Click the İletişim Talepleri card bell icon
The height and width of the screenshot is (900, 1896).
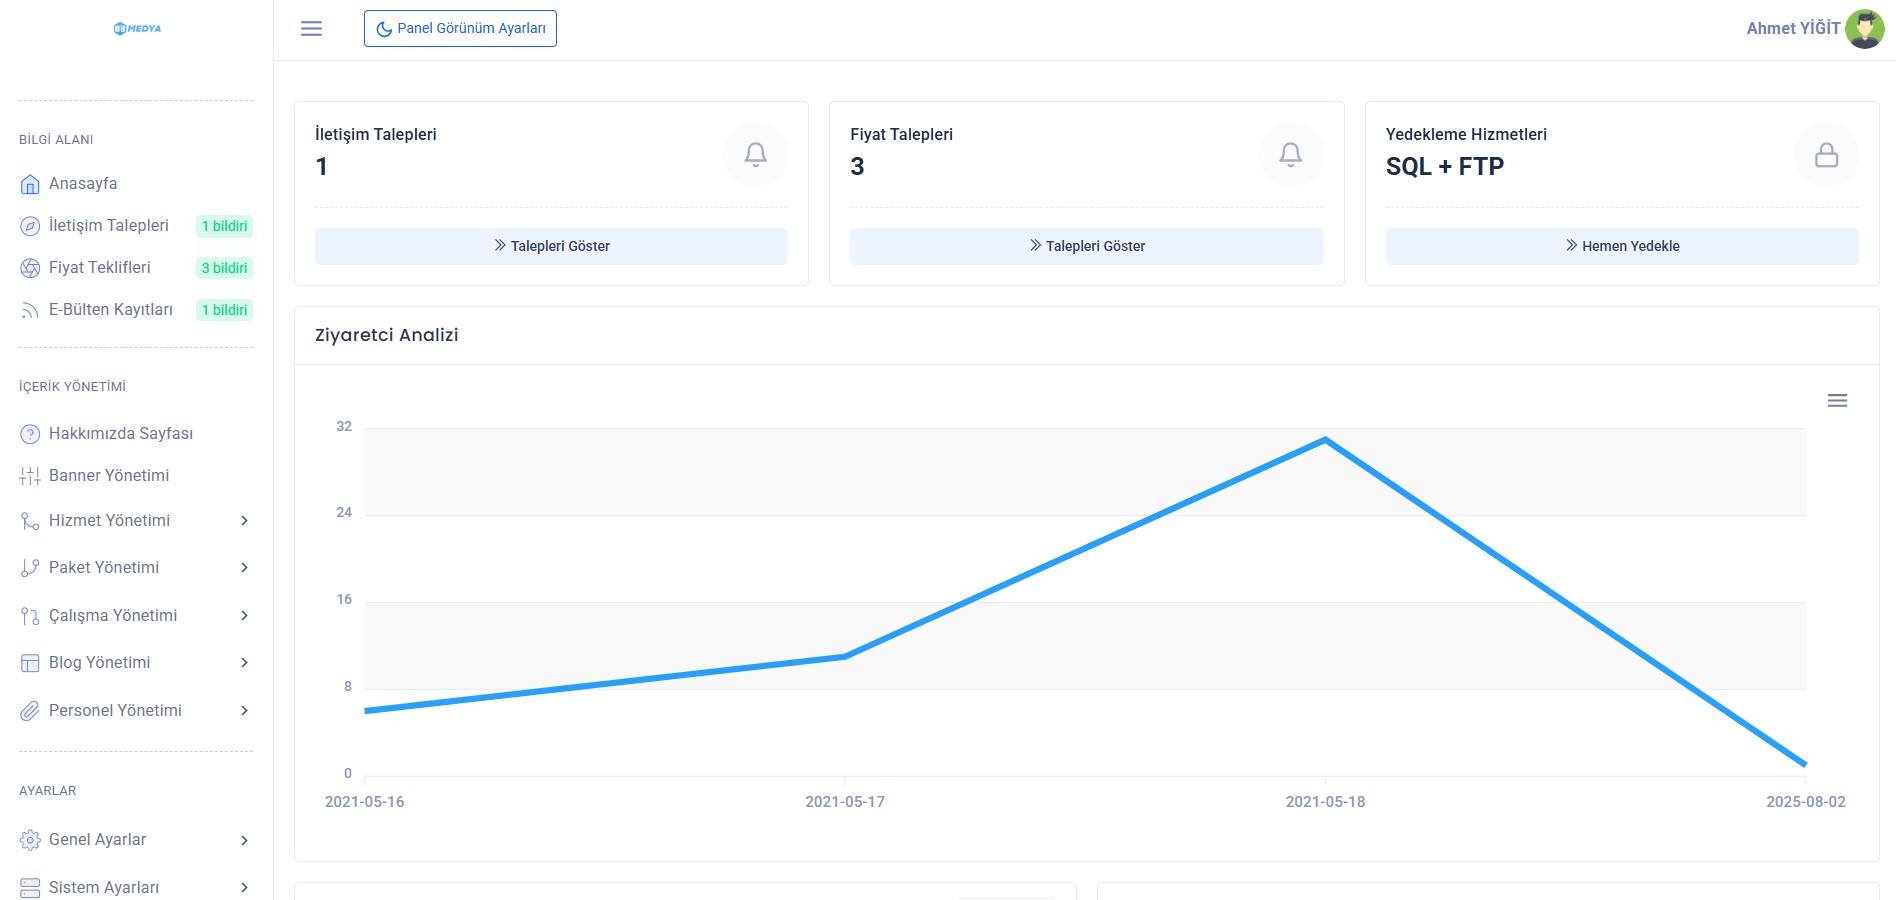(755, 154)
